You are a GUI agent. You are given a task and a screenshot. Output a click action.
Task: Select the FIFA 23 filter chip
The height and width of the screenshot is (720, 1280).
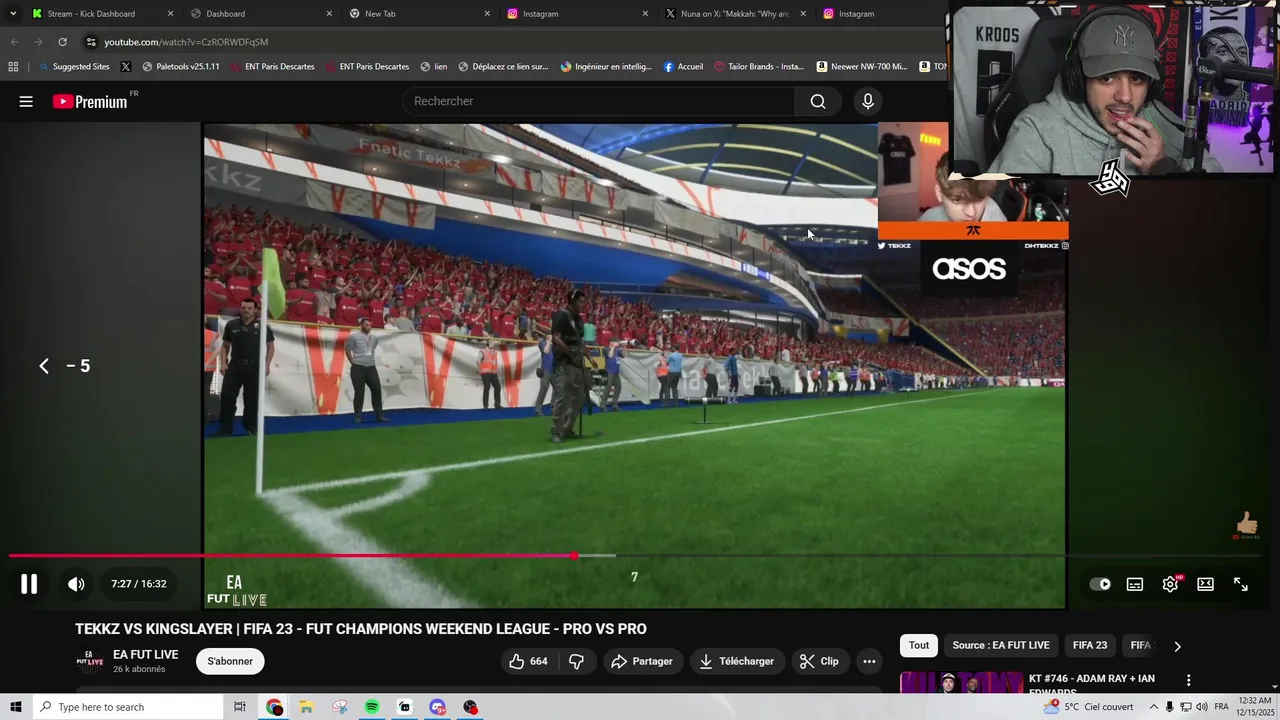tap(1090, 646)
